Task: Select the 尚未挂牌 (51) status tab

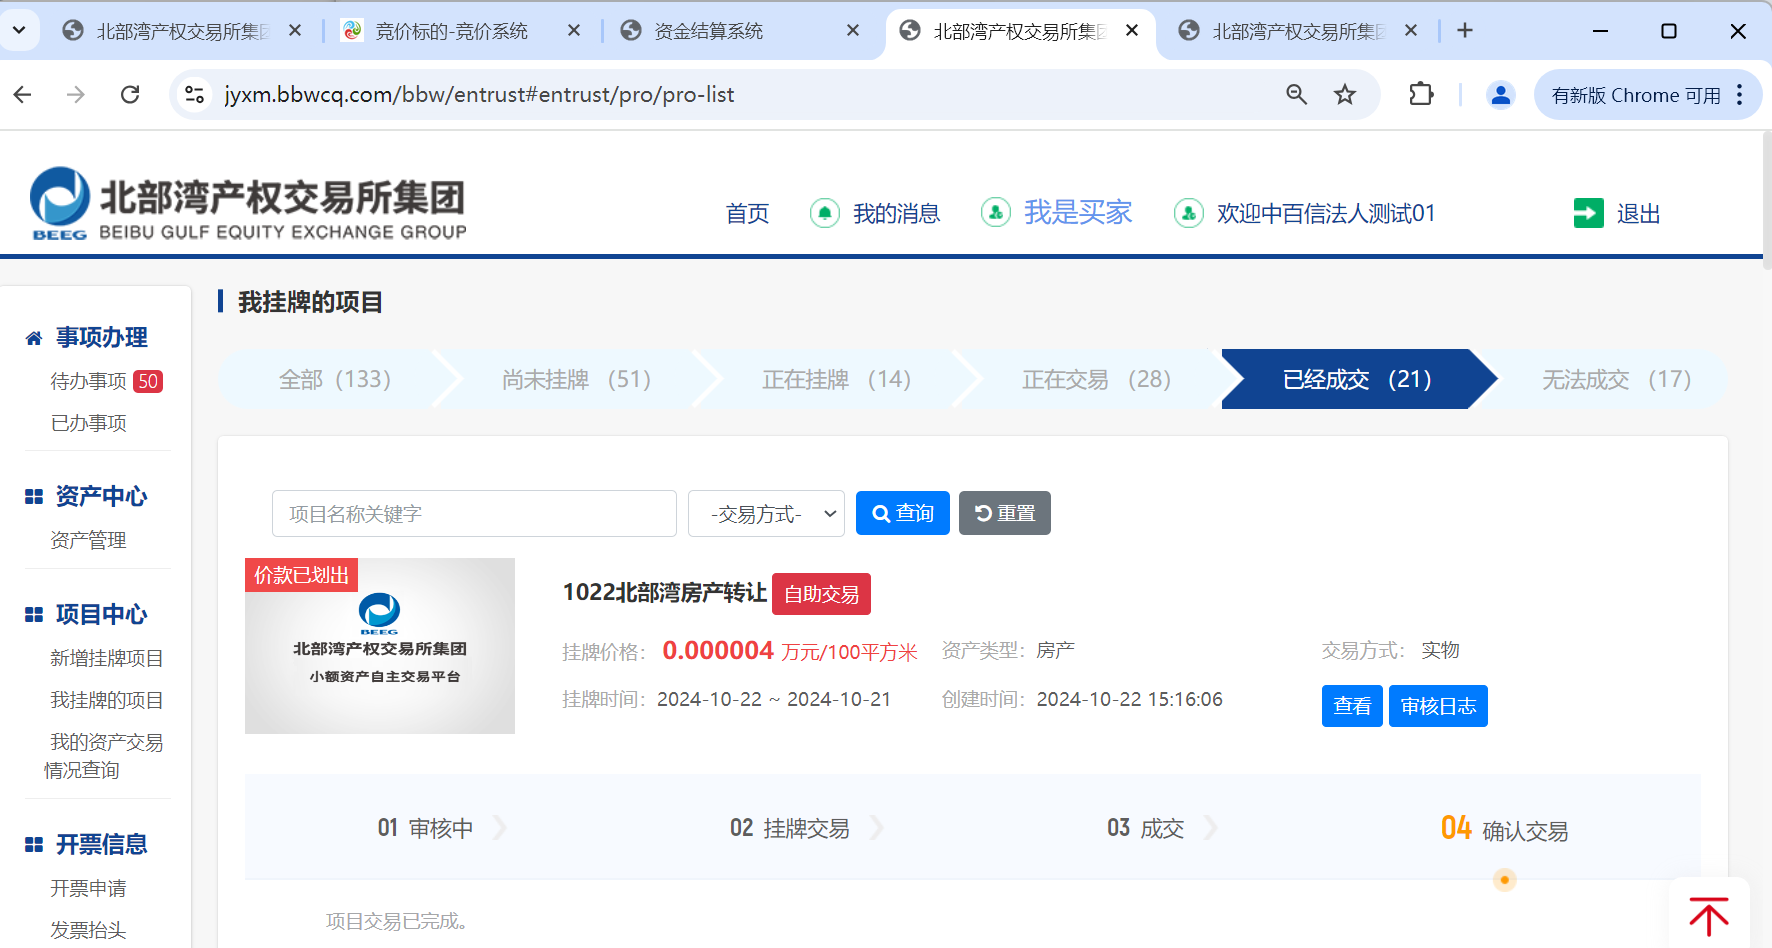Action: (x=576, y=379)
